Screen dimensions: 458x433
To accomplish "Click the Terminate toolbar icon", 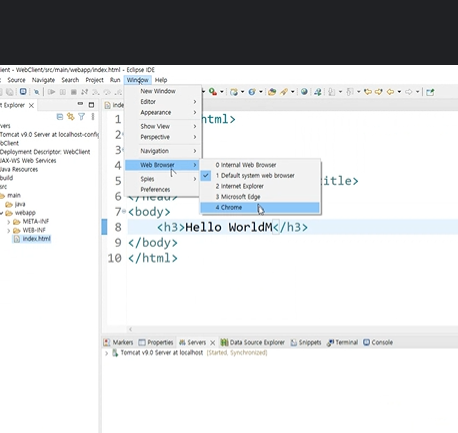I will coord(74,92).
